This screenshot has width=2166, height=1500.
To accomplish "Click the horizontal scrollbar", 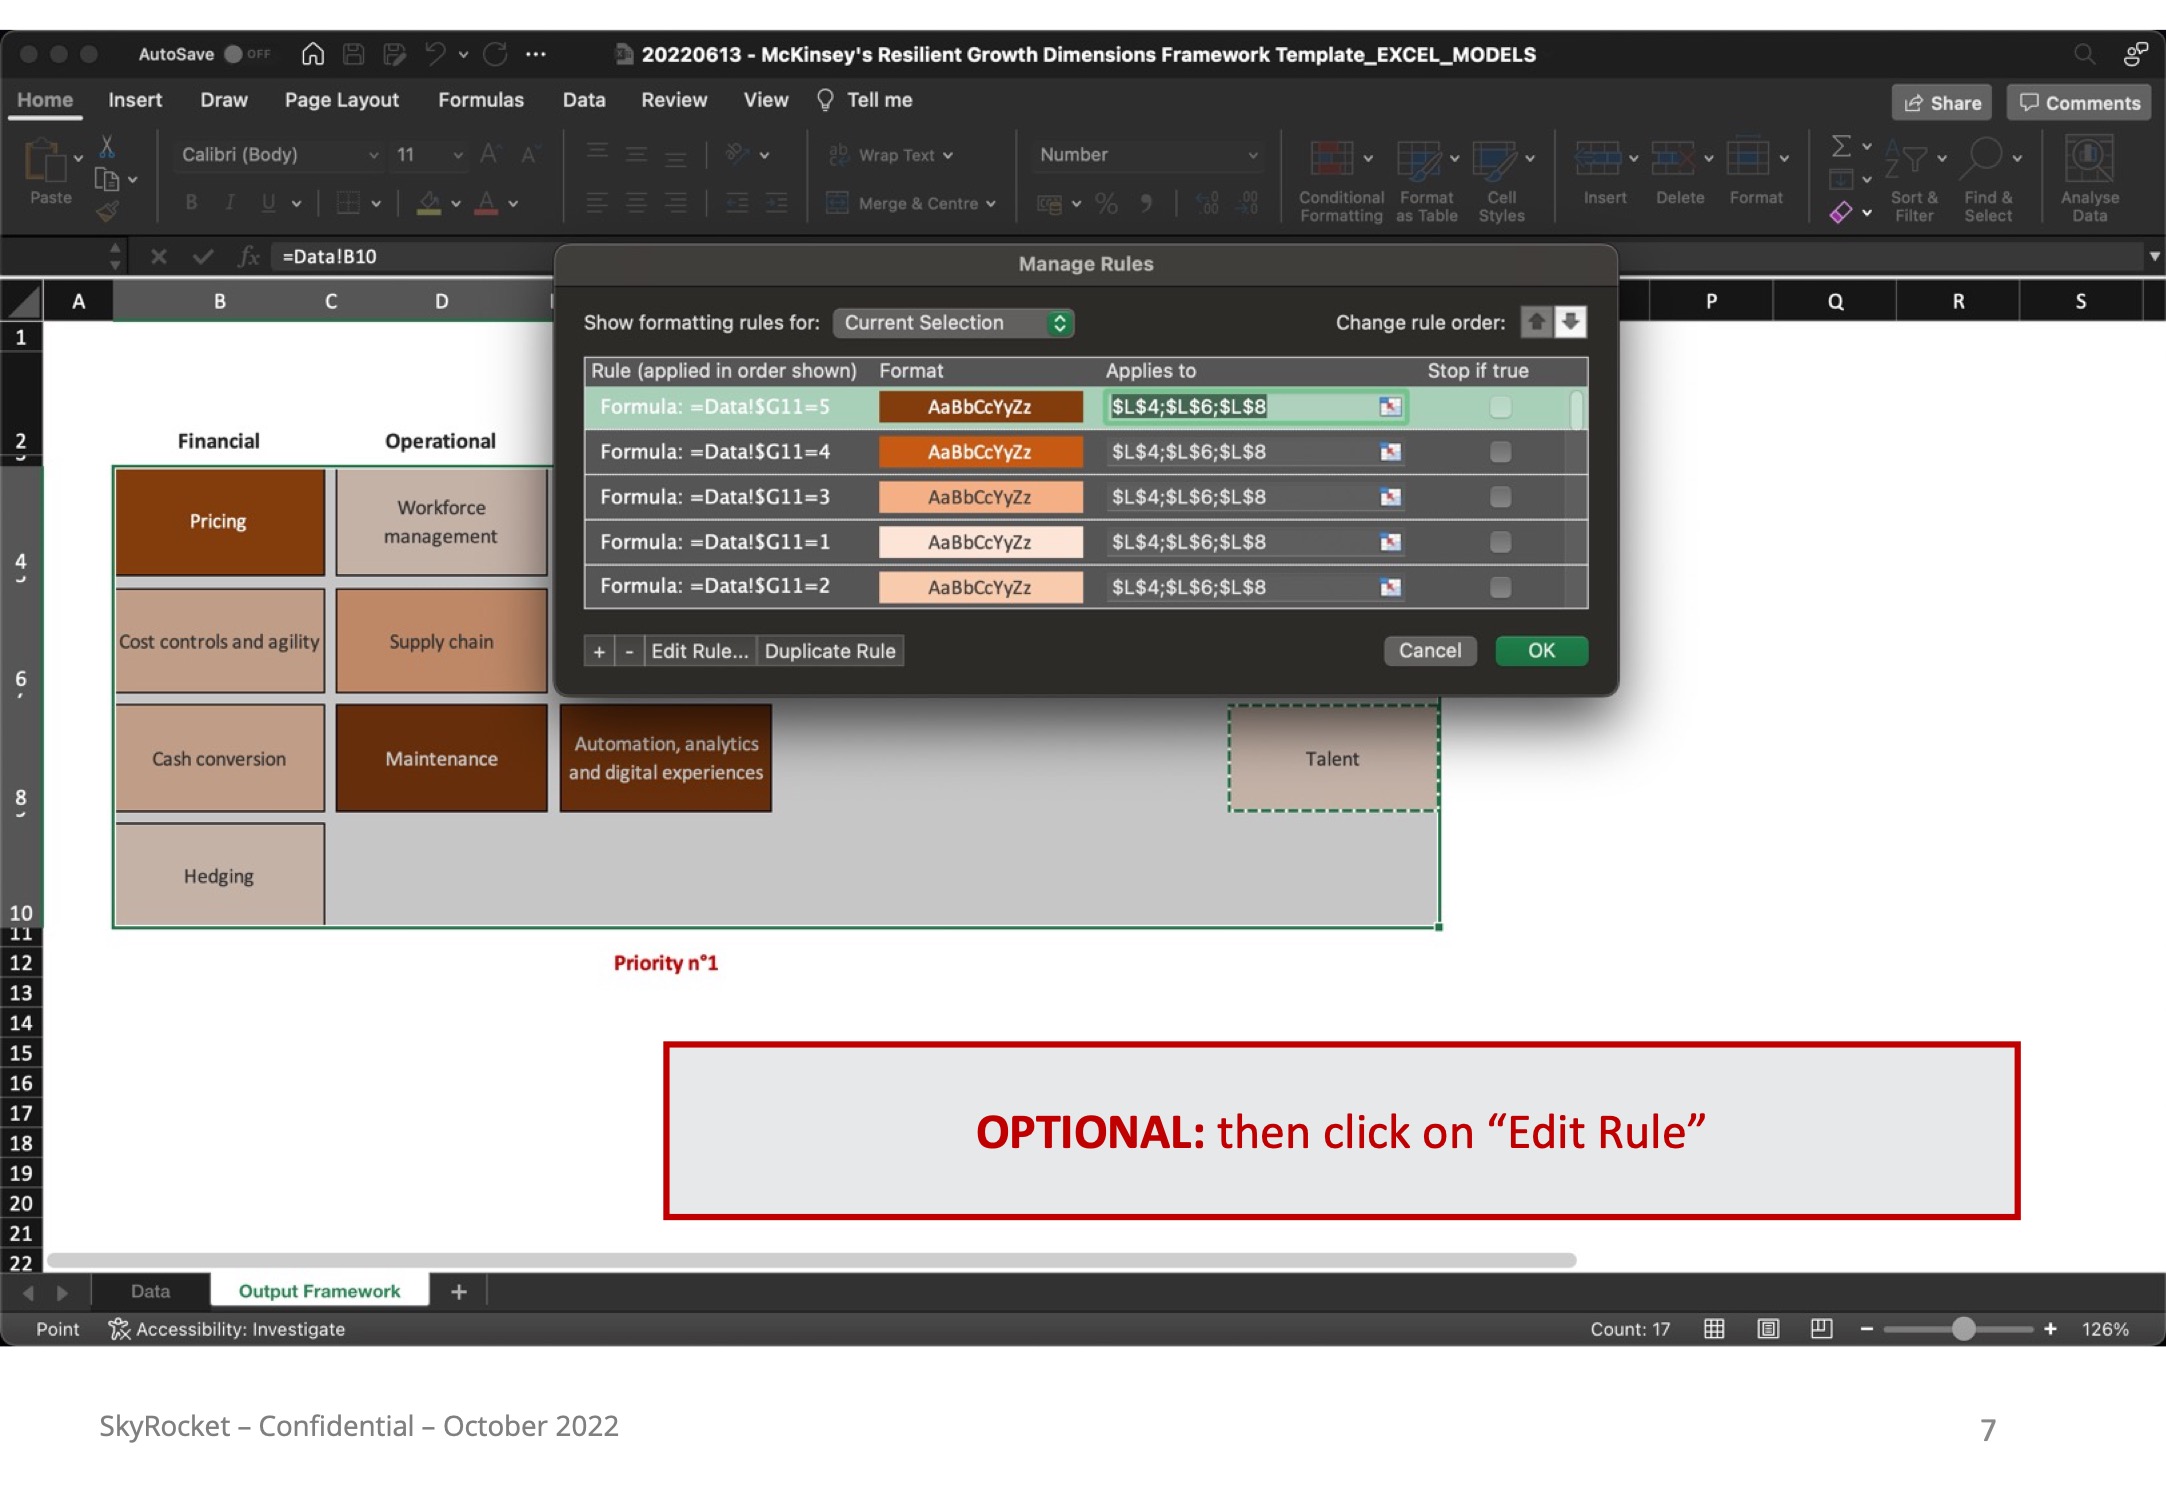I will pyautogui.click(x=811, y=1260).
